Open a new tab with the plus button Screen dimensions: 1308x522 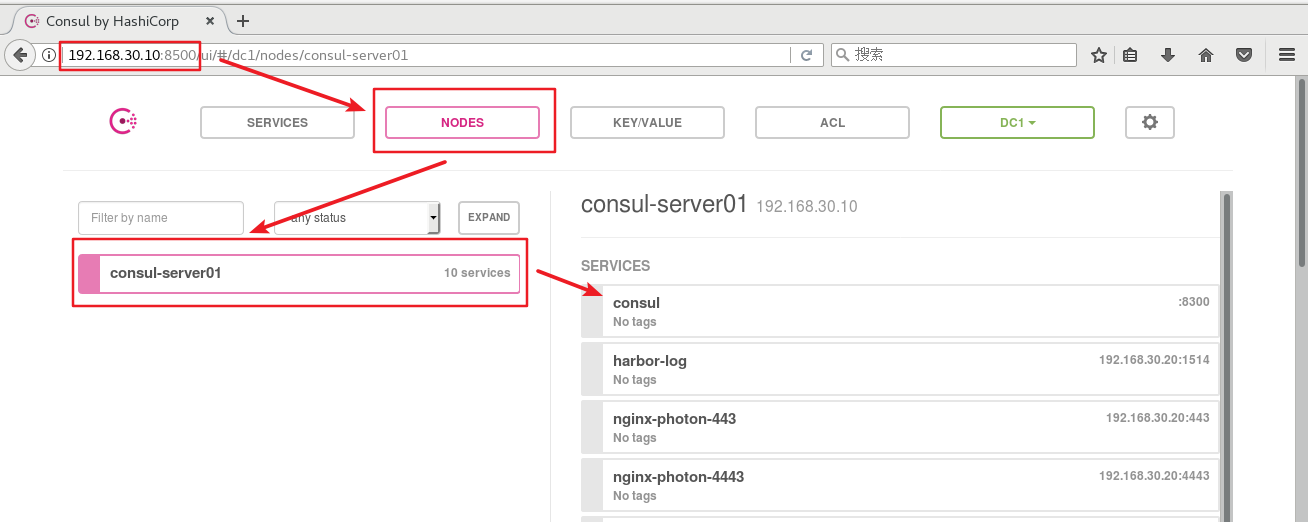tap(242, 21)
